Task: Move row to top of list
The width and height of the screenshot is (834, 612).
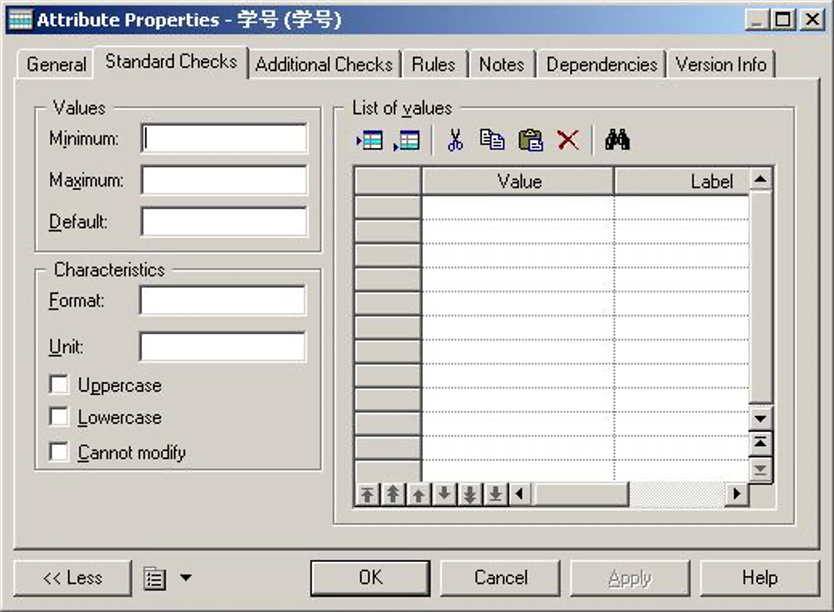Action: (367, 494)
